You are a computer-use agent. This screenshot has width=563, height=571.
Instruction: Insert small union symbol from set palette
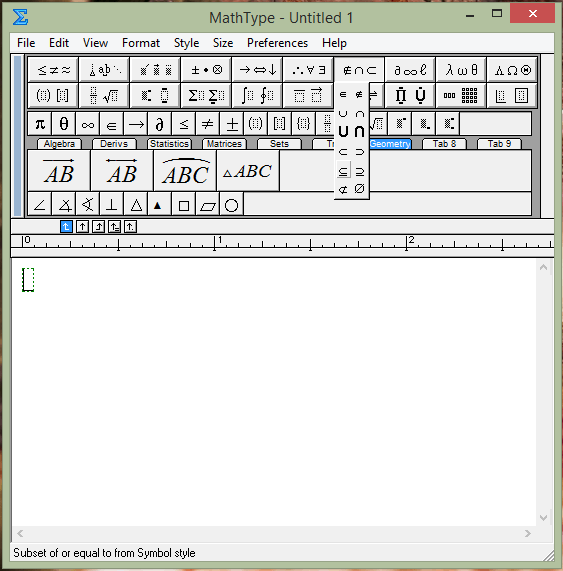(343, 114)
